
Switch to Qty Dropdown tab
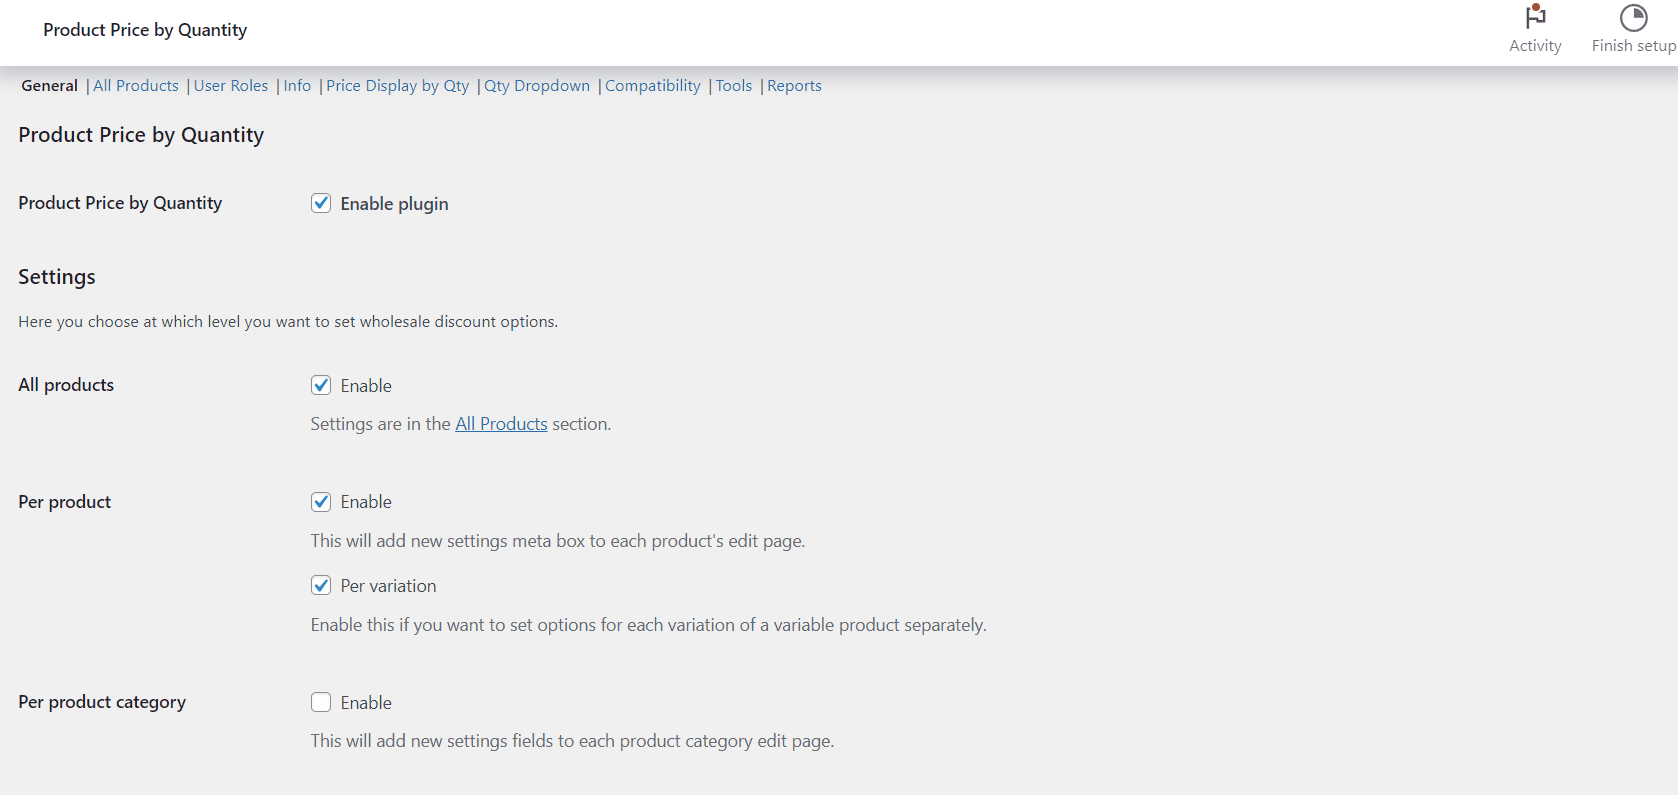pos(537,86)
